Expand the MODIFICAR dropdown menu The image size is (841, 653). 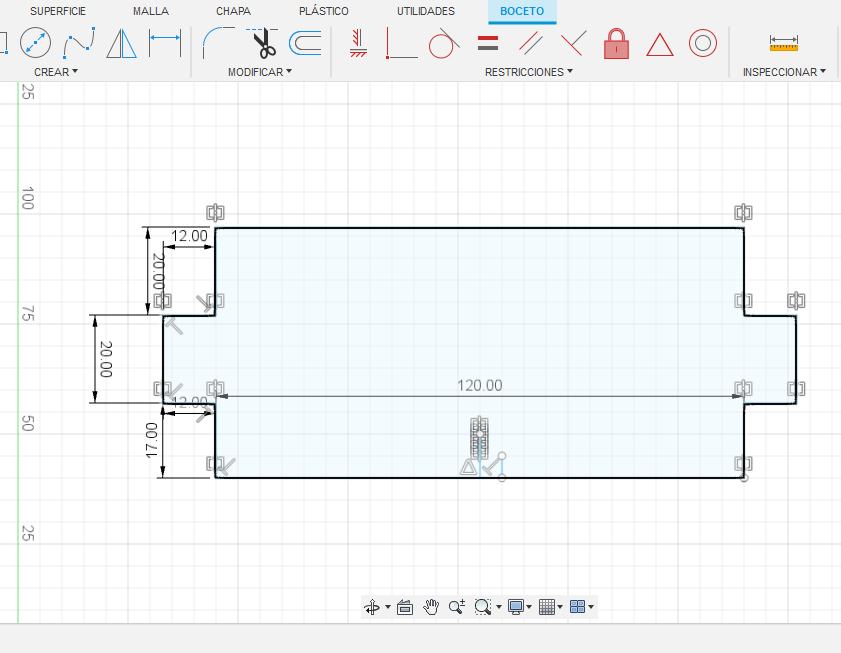pos(260,72)
